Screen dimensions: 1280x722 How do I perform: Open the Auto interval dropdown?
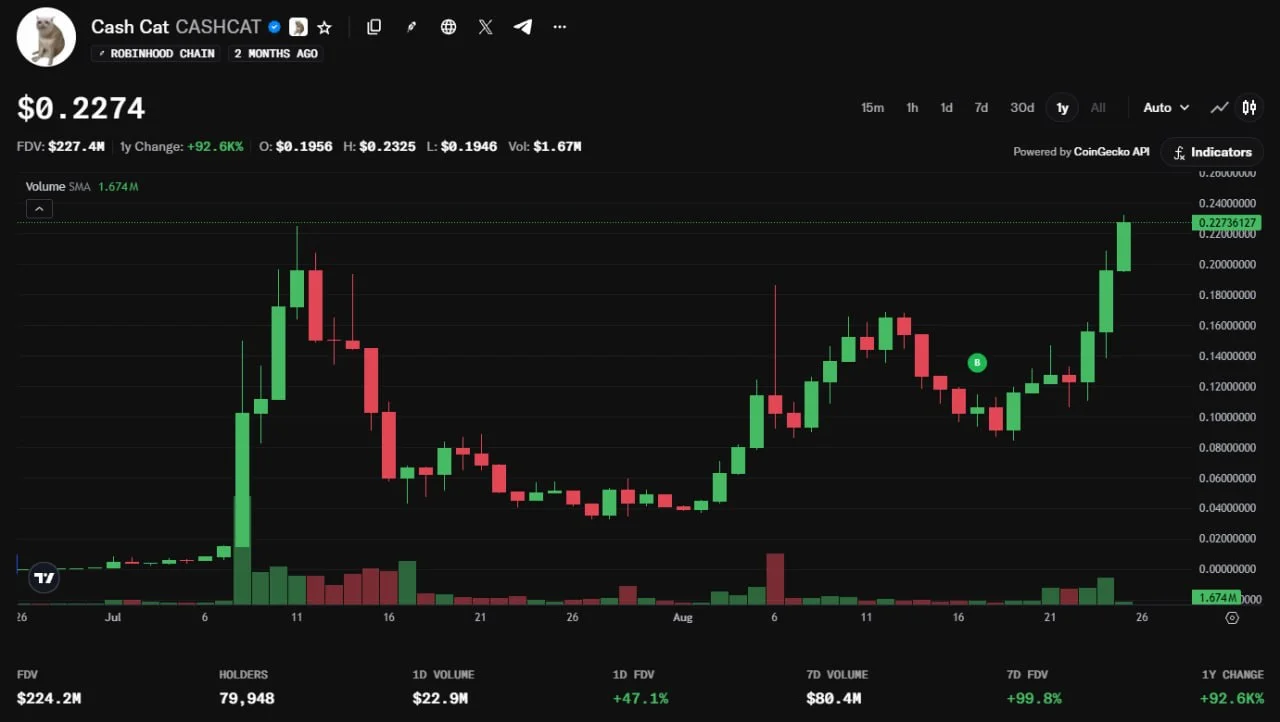(x=1166, y=107)
